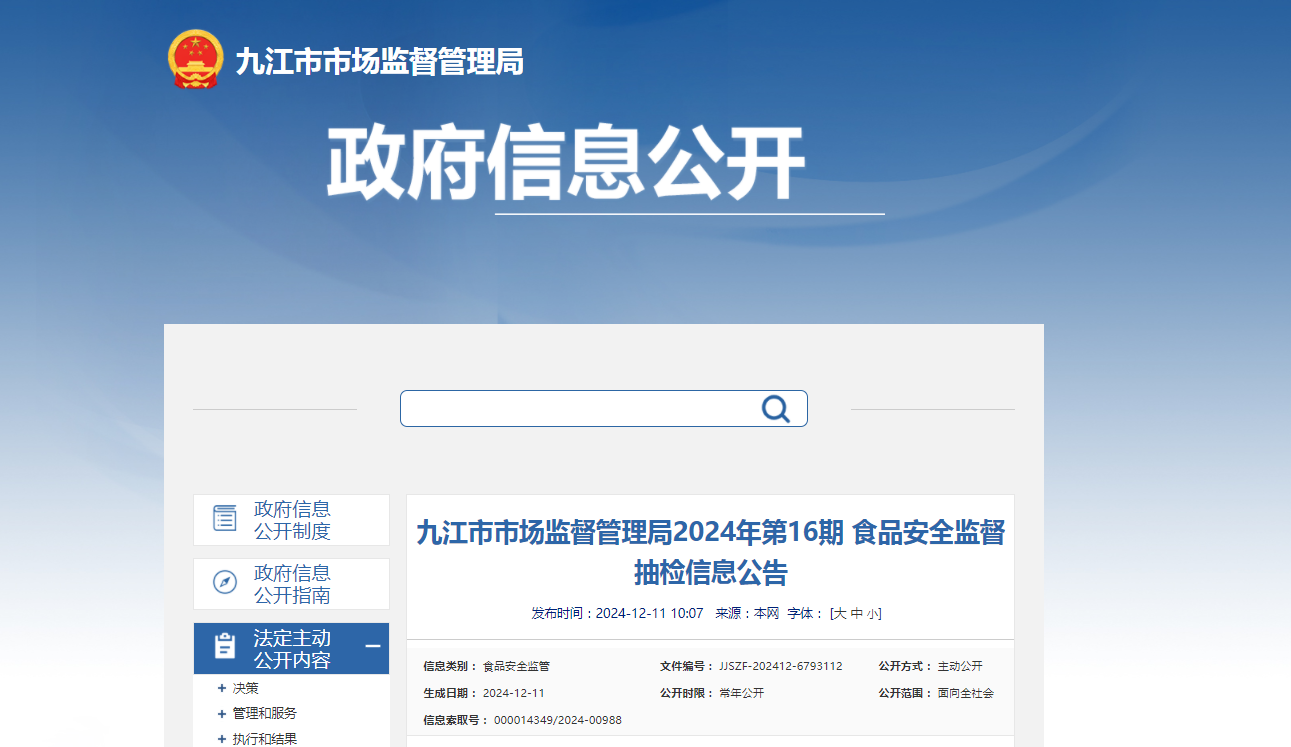Click the search magnifier icon

(776, 408)
